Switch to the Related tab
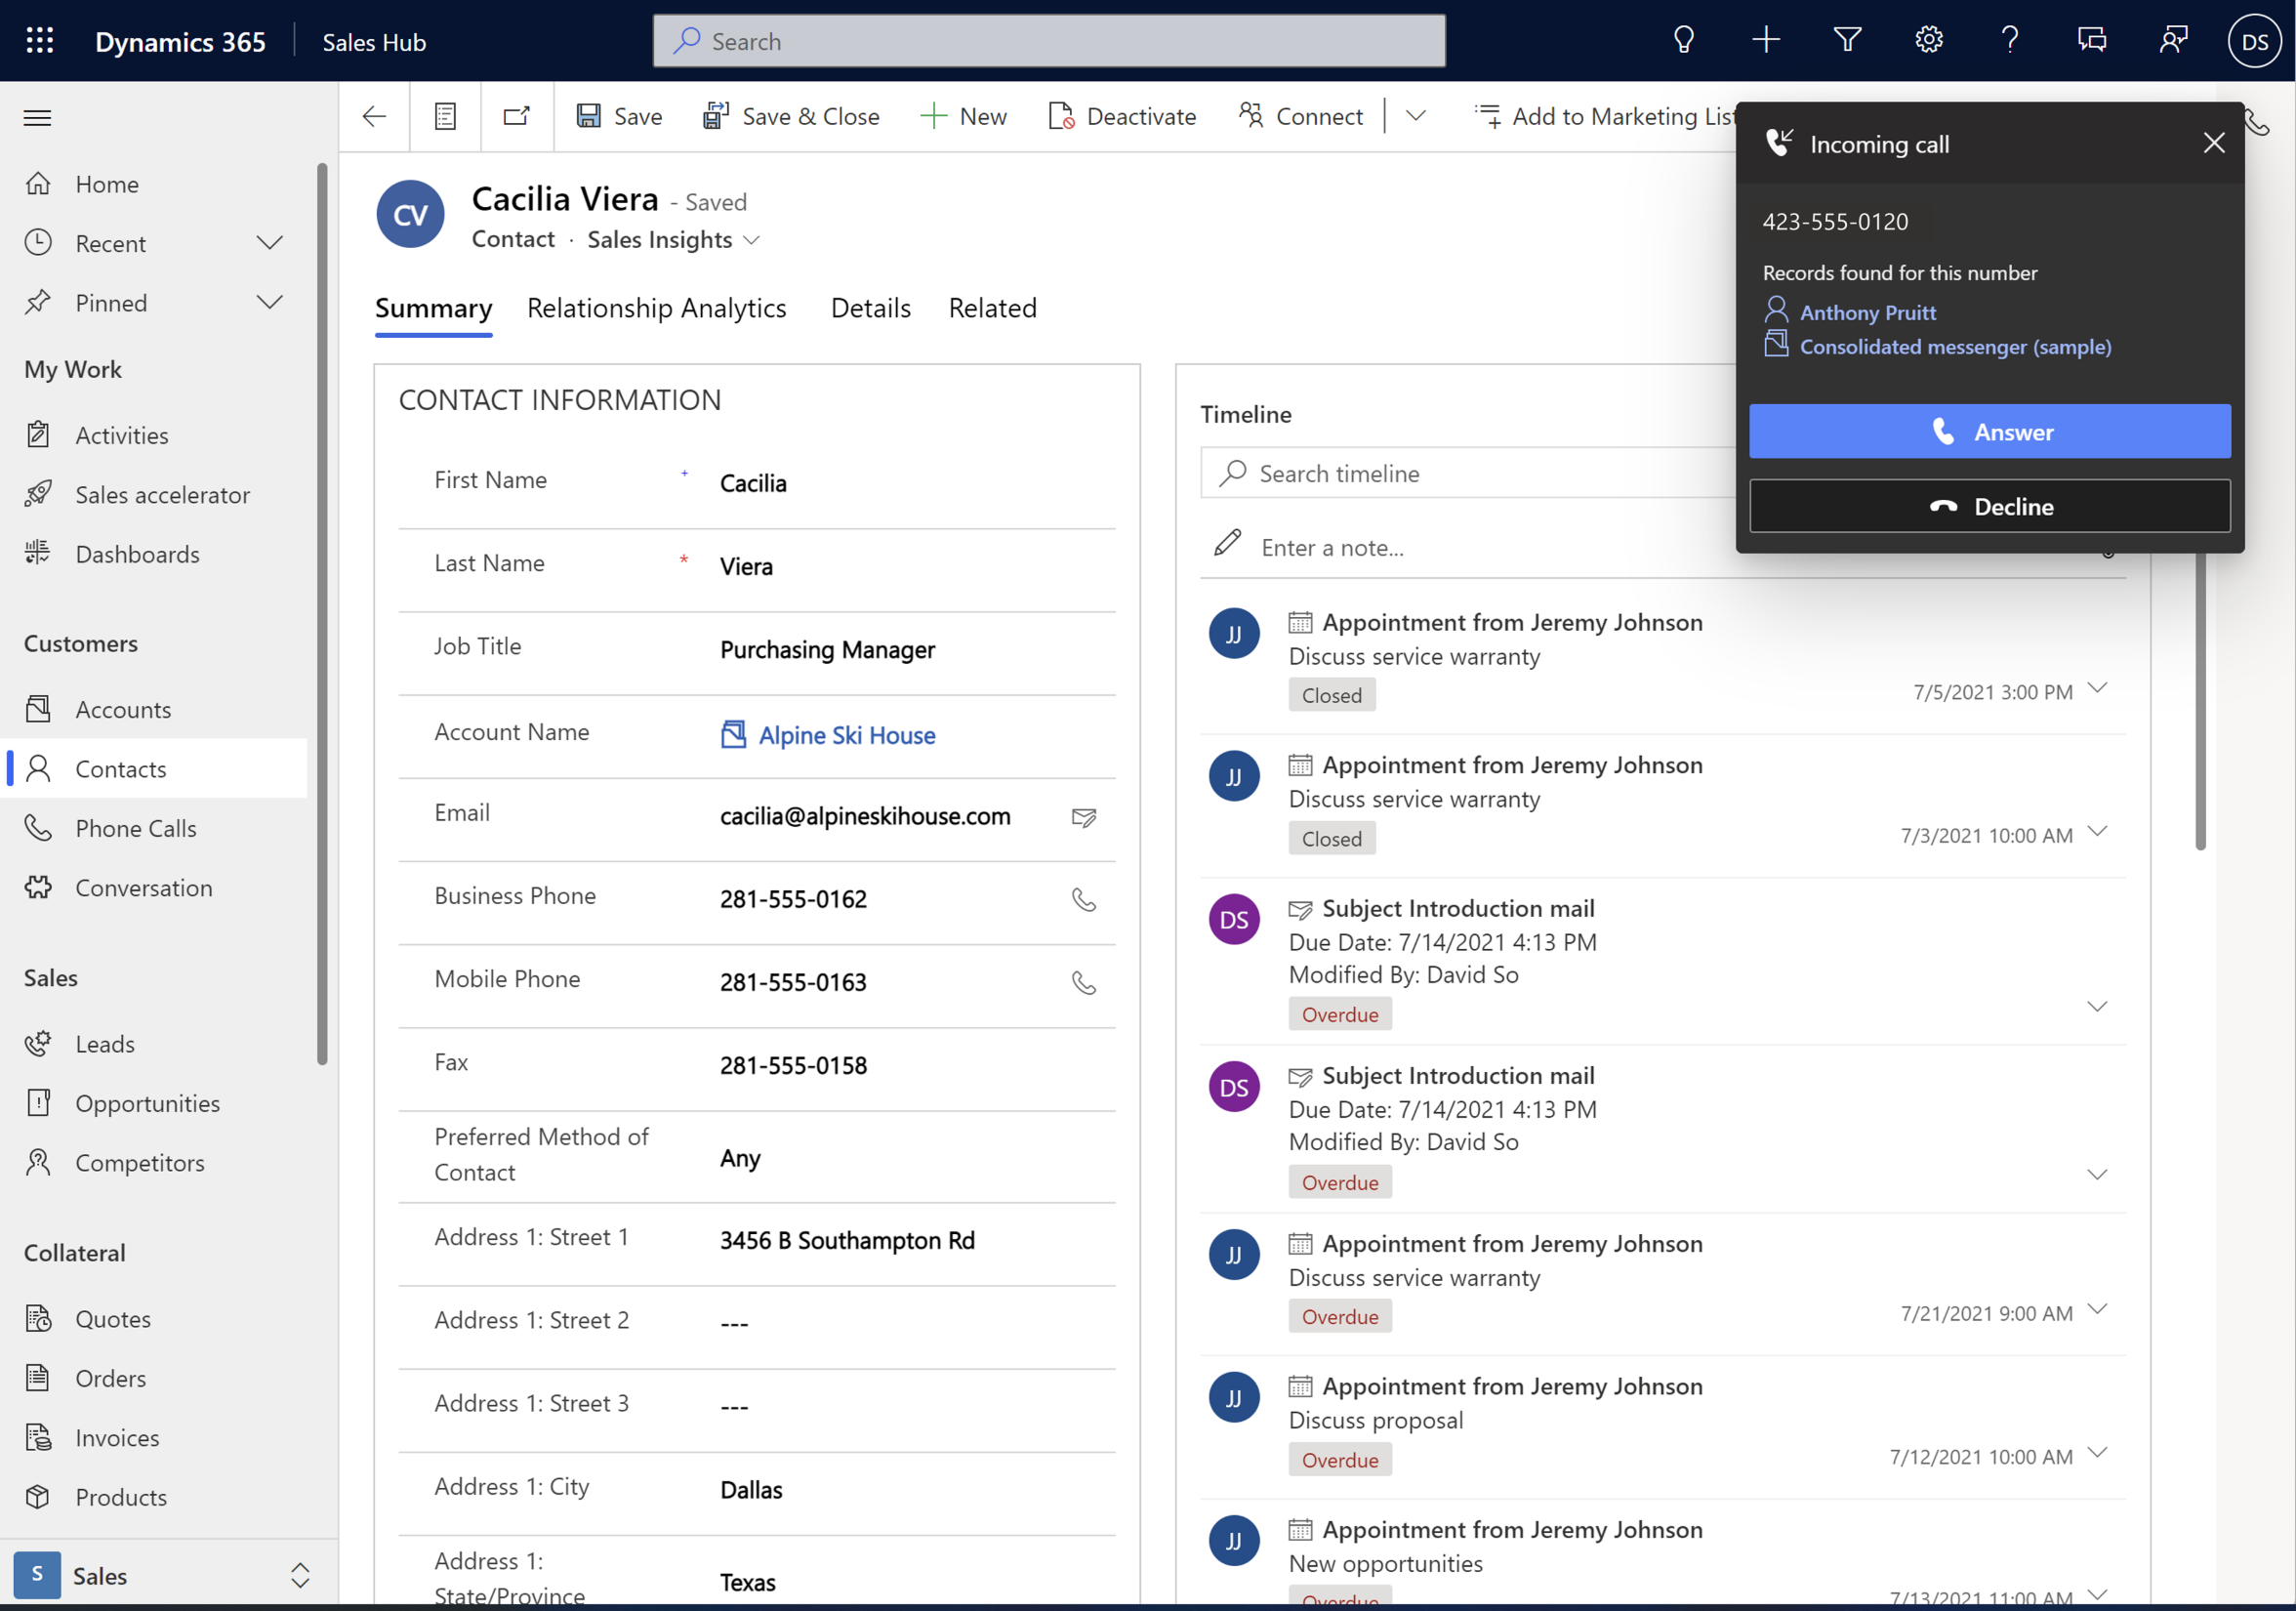2296x1611 pixels. 993,308
